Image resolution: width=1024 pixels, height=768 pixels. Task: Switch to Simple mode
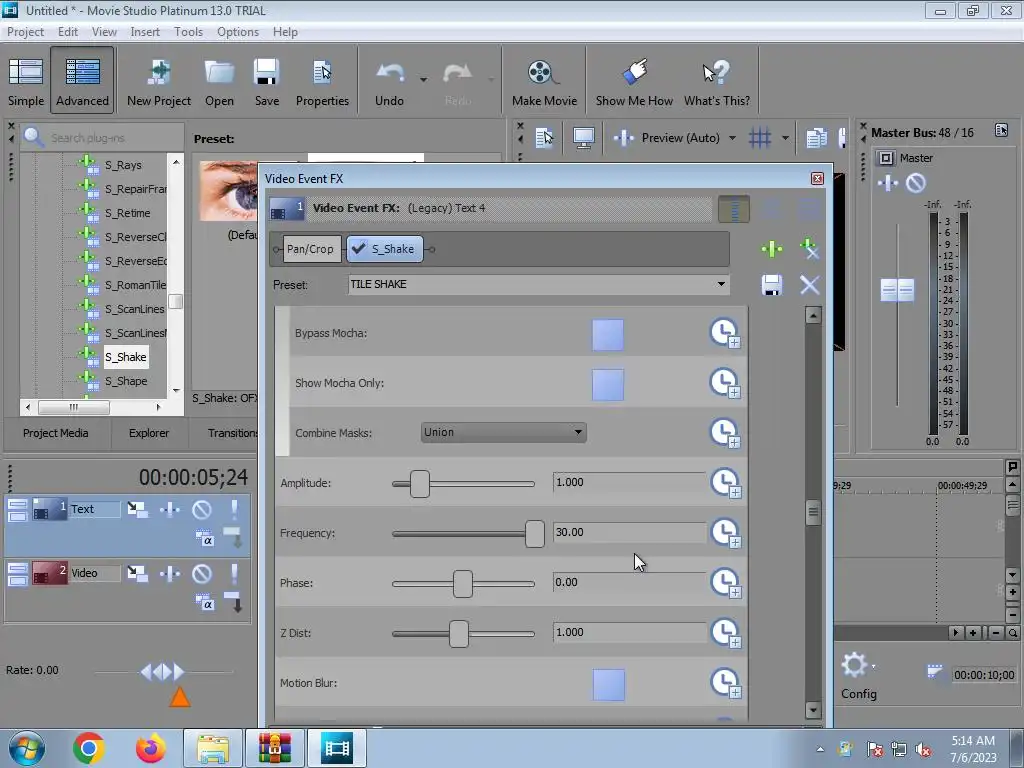(25, 82)
